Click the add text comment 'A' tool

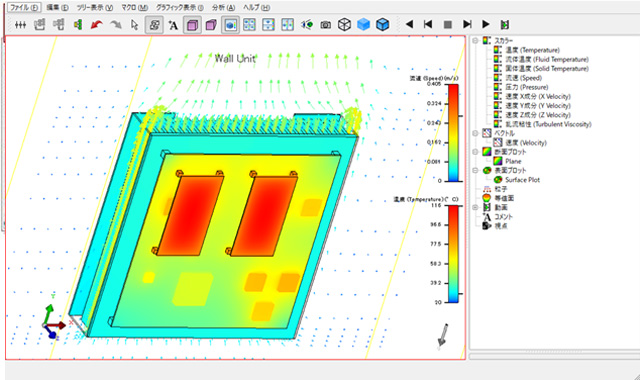pyautogui.click(x=173, y=25)
